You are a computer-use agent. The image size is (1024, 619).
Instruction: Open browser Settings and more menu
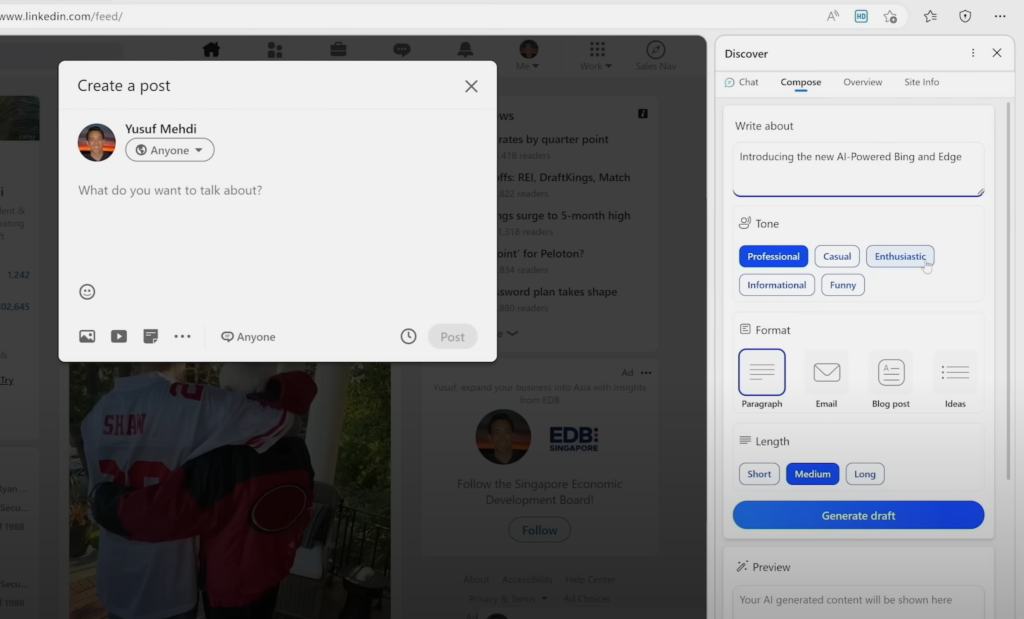(1000, 16)
